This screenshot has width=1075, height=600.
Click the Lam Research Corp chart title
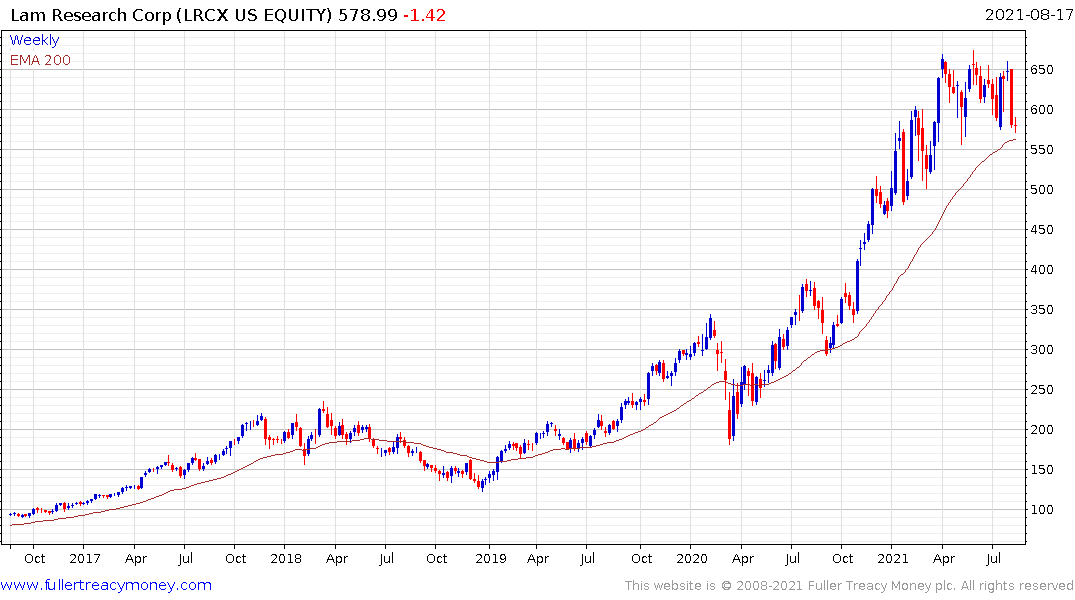(x=171, y=15)
